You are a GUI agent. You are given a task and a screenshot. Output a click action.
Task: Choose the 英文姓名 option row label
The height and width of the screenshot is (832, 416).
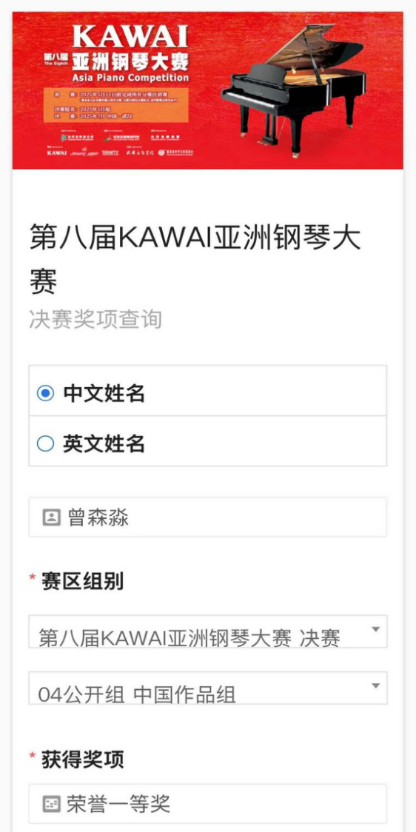[104, 444]
